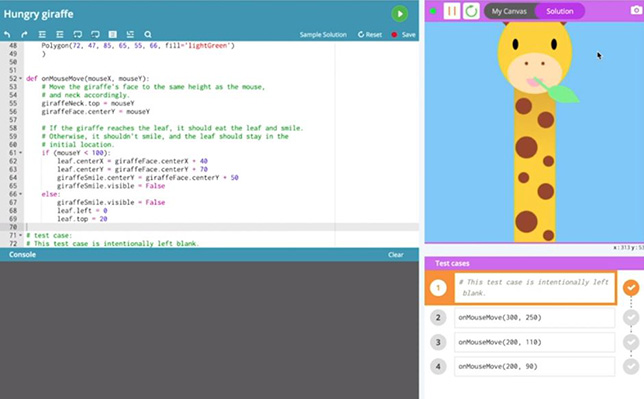Collapse the onMouseMove function at line 52
Viewport: 644px width, 399px height.
coord(21,78)
